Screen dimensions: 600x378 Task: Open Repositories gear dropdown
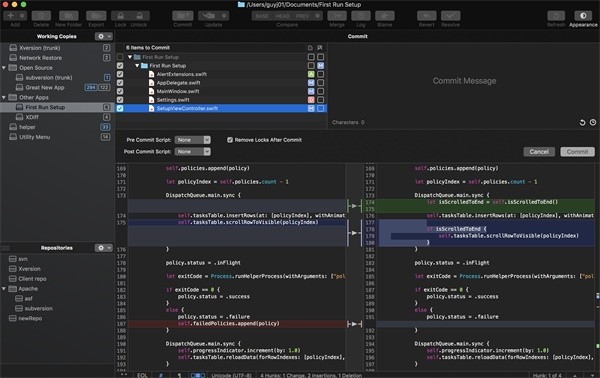(x=104, y=248)
